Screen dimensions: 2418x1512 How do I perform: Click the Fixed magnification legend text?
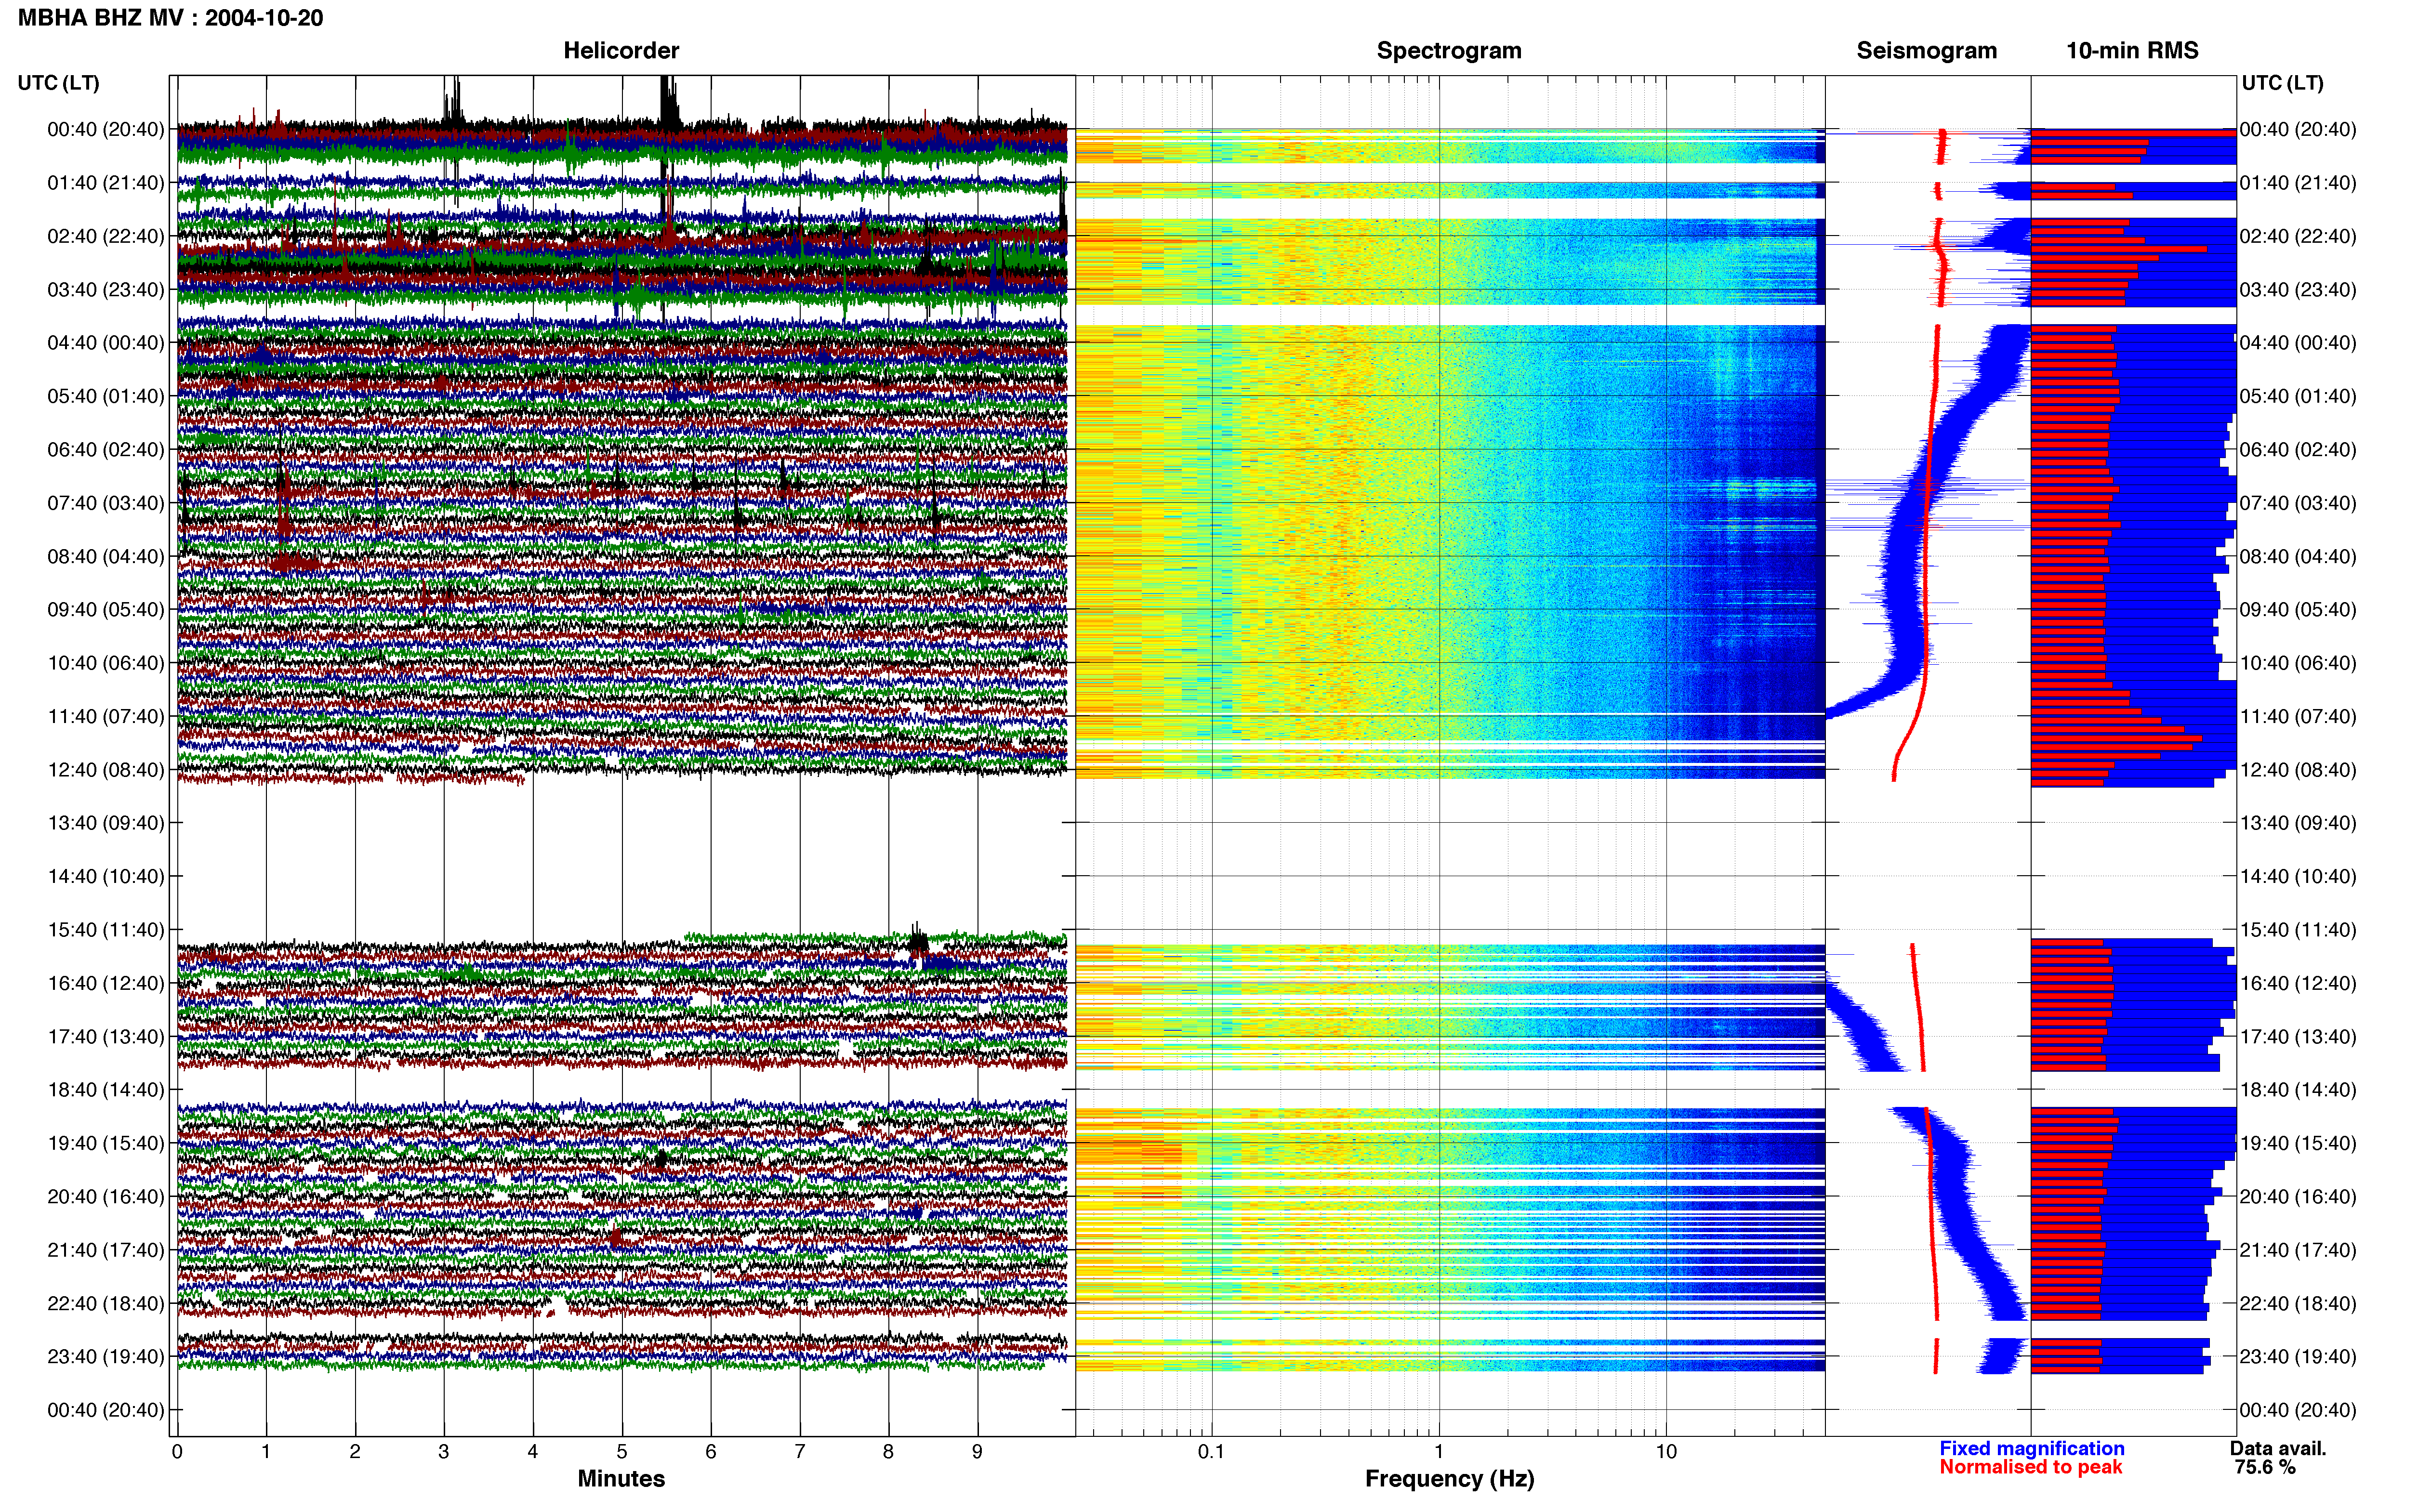pos(2031,1448)
